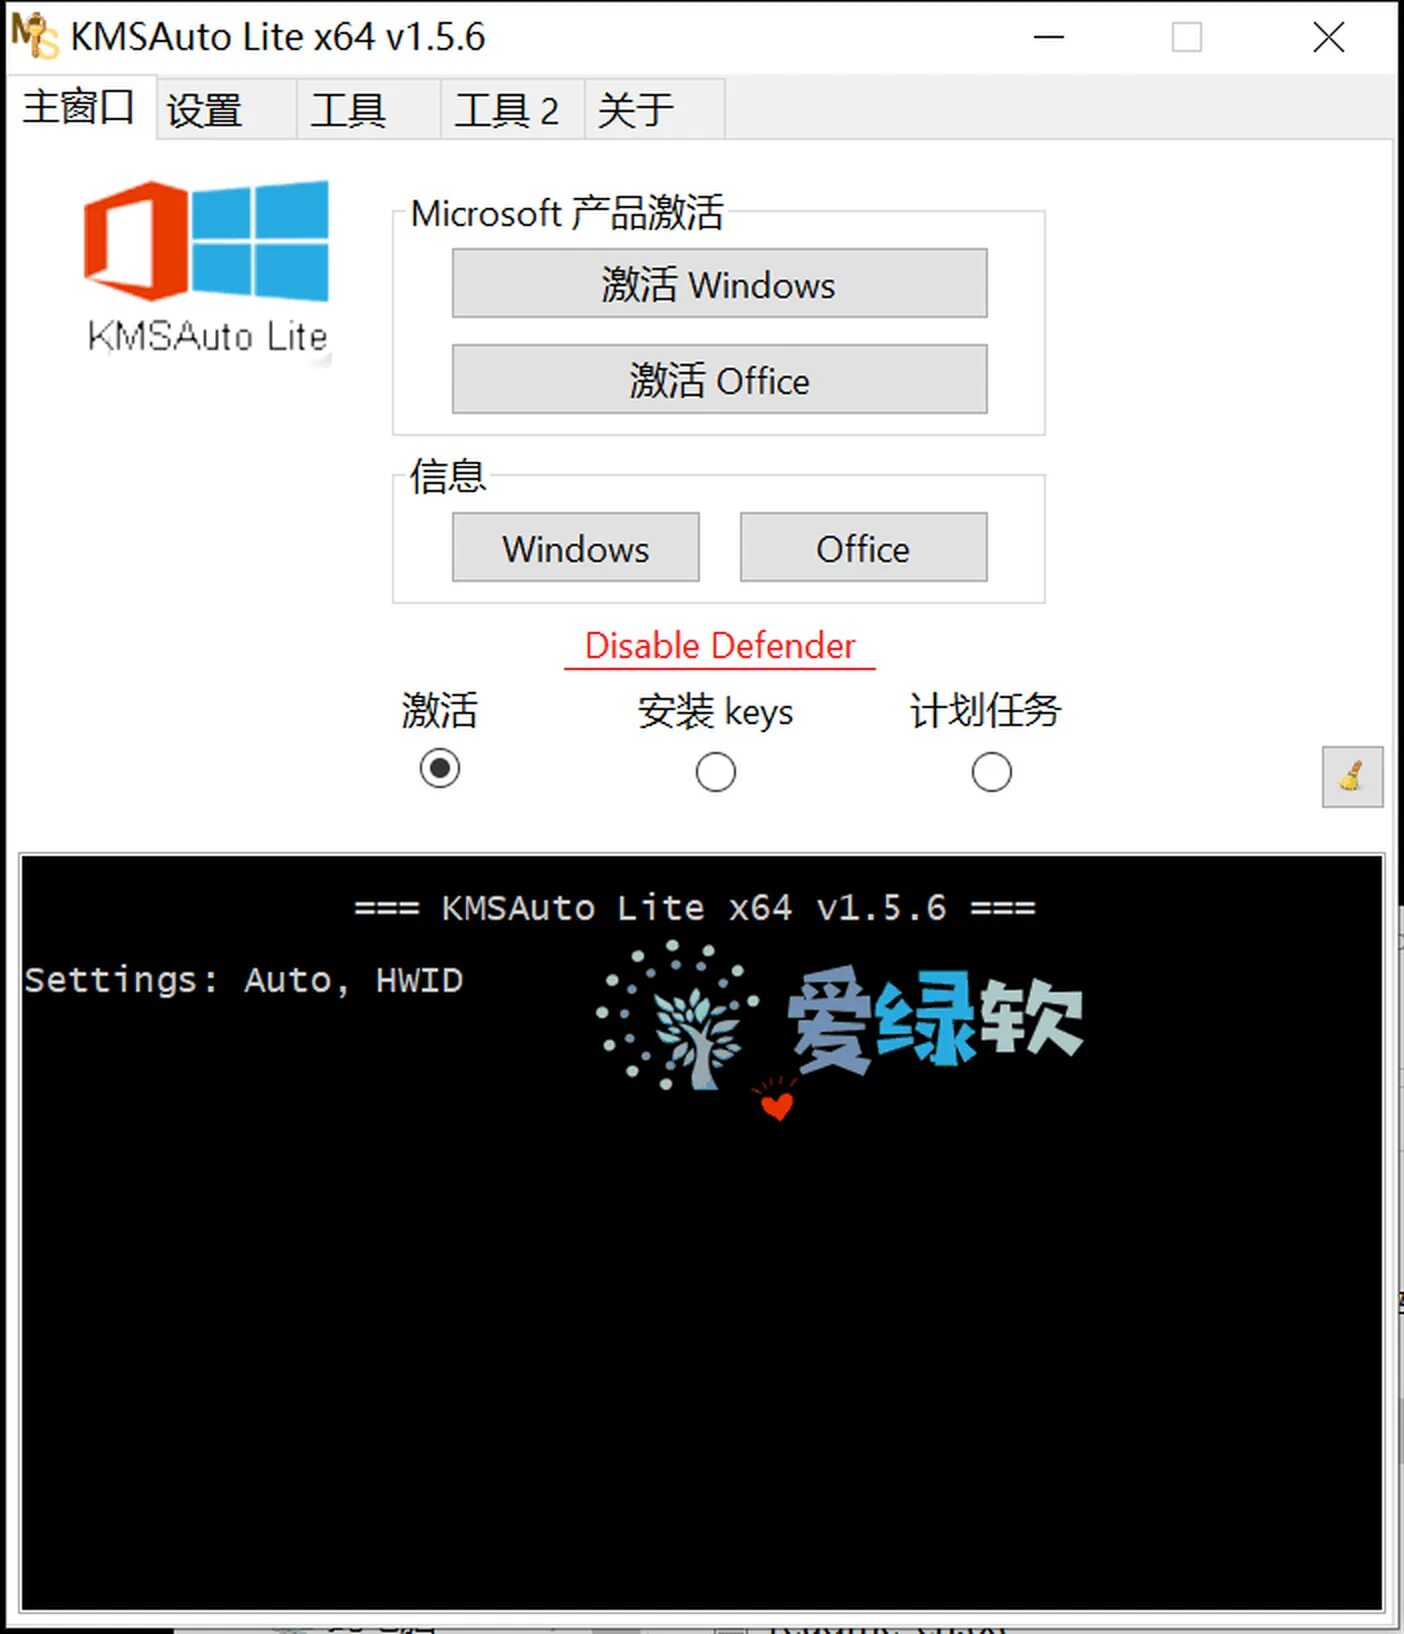Click the 激活 Office button
The image size is (1404, 1634).
point(719,380)
